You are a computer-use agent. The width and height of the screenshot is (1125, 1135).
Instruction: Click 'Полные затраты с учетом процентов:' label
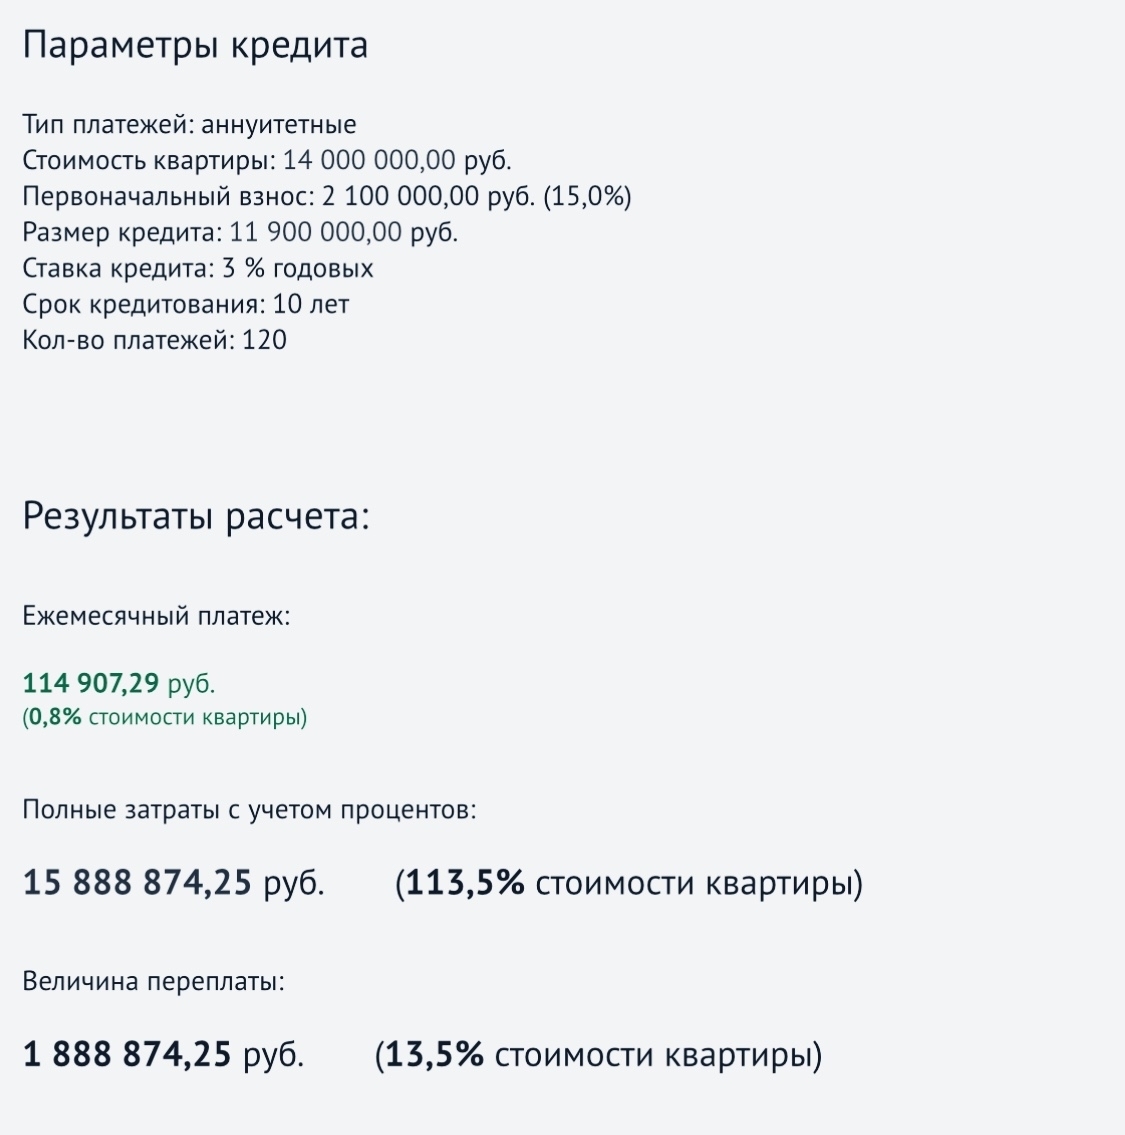[250, 809]
